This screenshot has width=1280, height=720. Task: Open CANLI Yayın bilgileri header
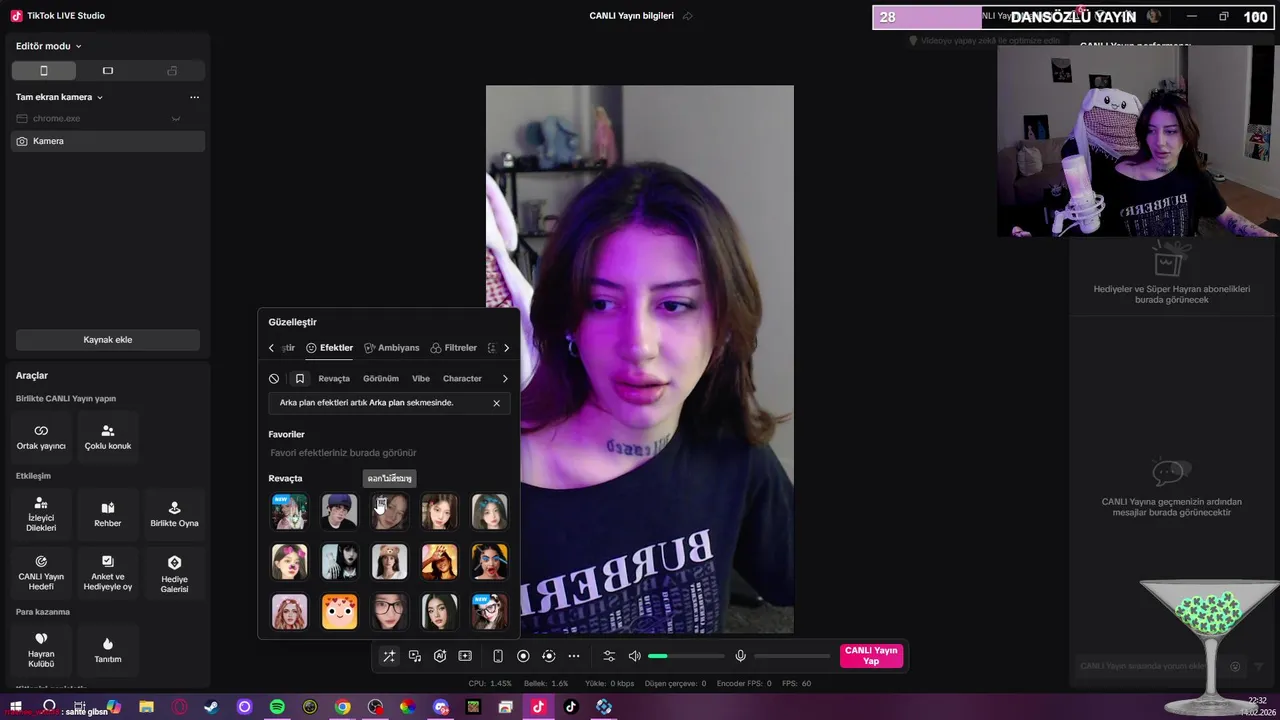point(631,16)
